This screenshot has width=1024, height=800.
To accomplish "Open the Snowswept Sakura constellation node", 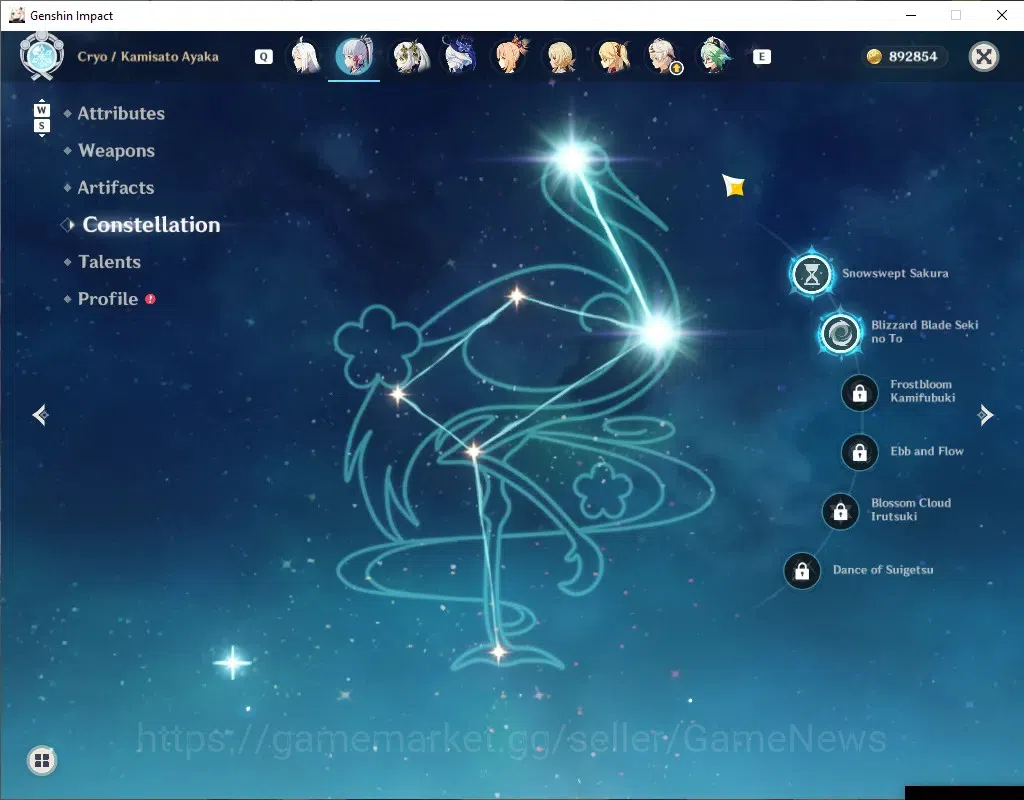I will click(x=811, y=274).
